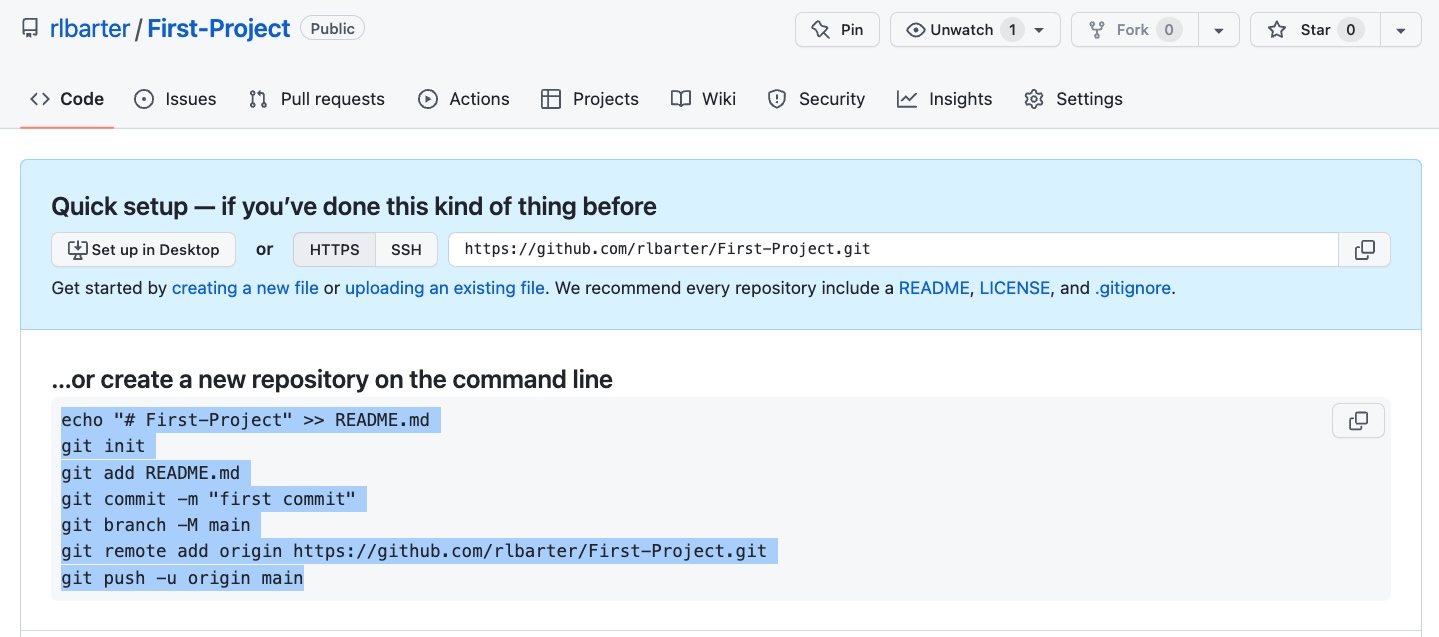Open the Issues tab
This screenshot has height=637, width=1439.
coord(175,99)
